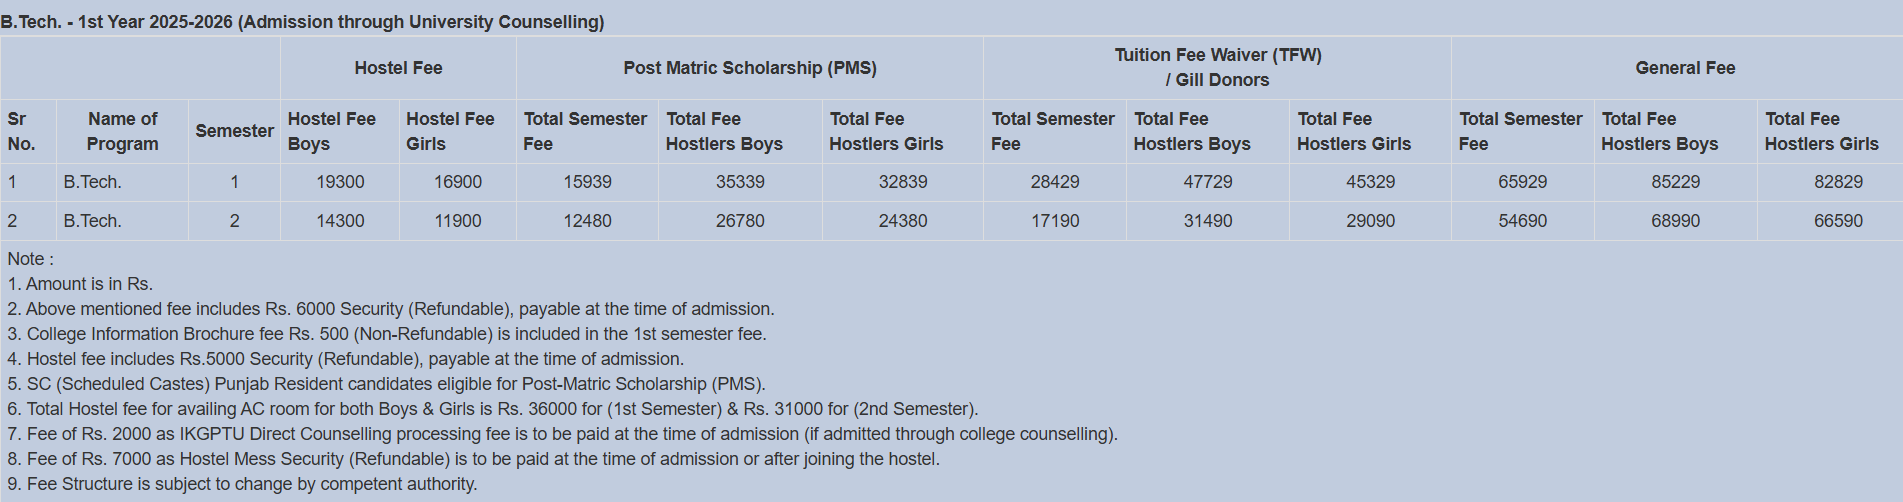
Task: Select the Semester column header
Action: [234, 131]
